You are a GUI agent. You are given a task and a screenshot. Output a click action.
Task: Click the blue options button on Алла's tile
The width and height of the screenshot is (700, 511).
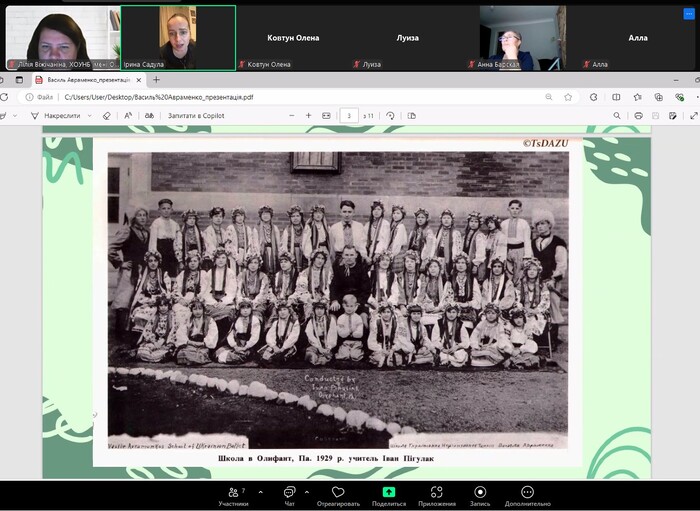coord(689,14)
